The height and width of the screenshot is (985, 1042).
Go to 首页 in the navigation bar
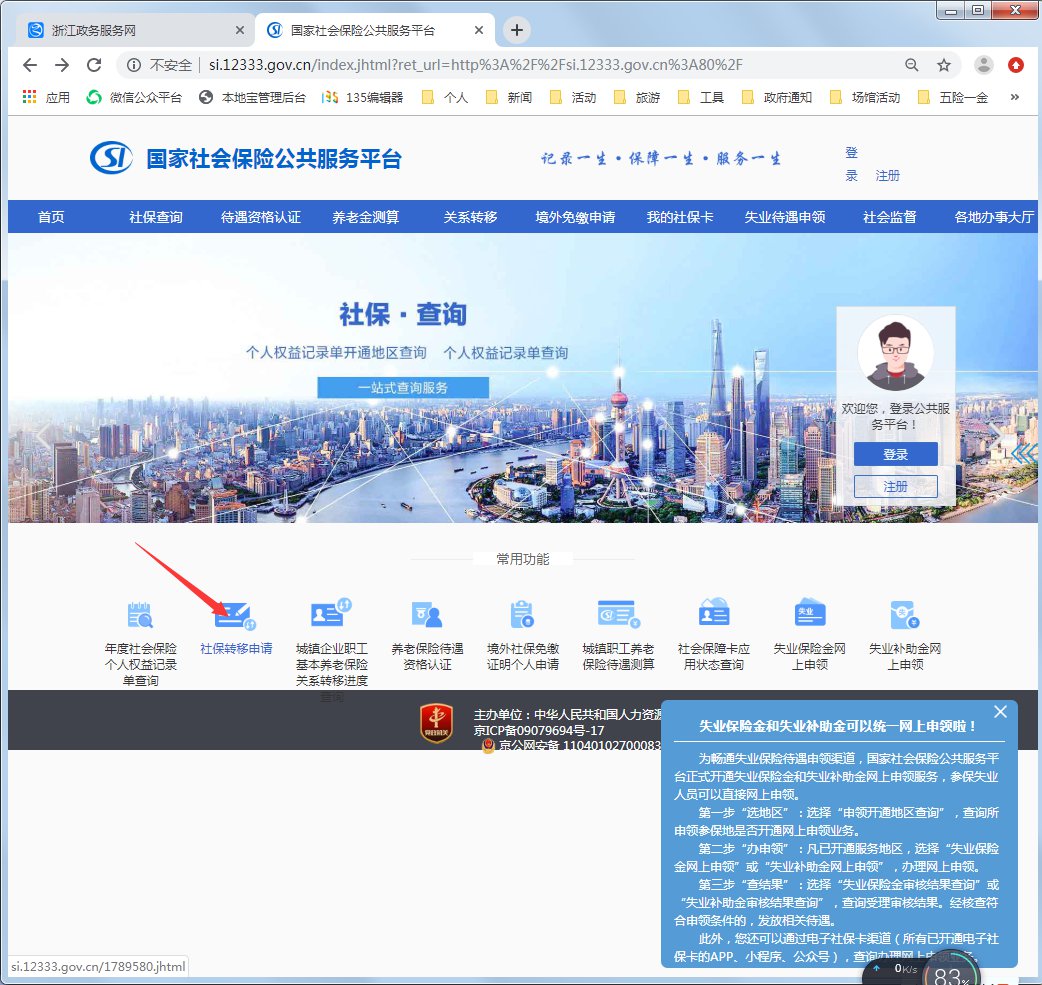click(51, 217)
